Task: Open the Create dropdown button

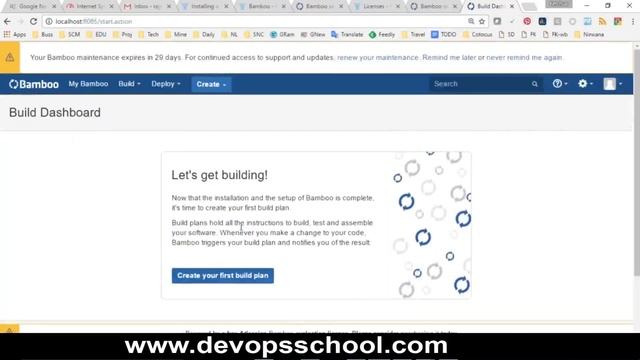Action: pyautogui.click(x=211, y=84)
